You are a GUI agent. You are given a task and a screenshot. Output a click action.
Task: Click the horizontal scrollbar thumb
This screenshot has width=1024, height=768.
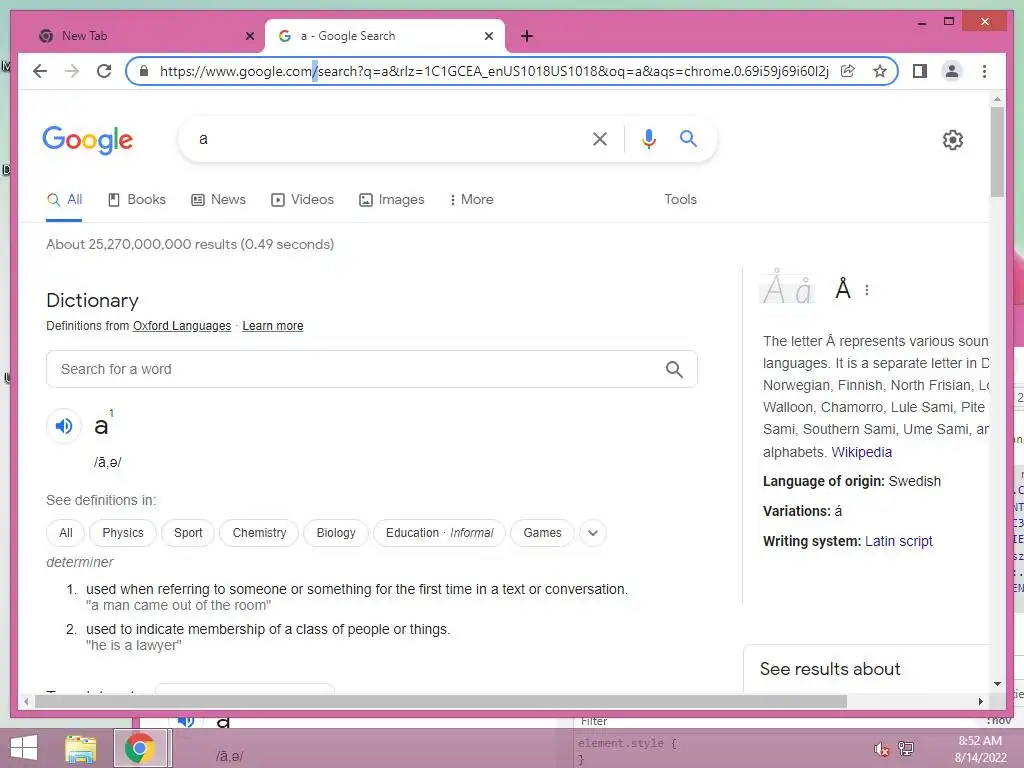(441, 701)
